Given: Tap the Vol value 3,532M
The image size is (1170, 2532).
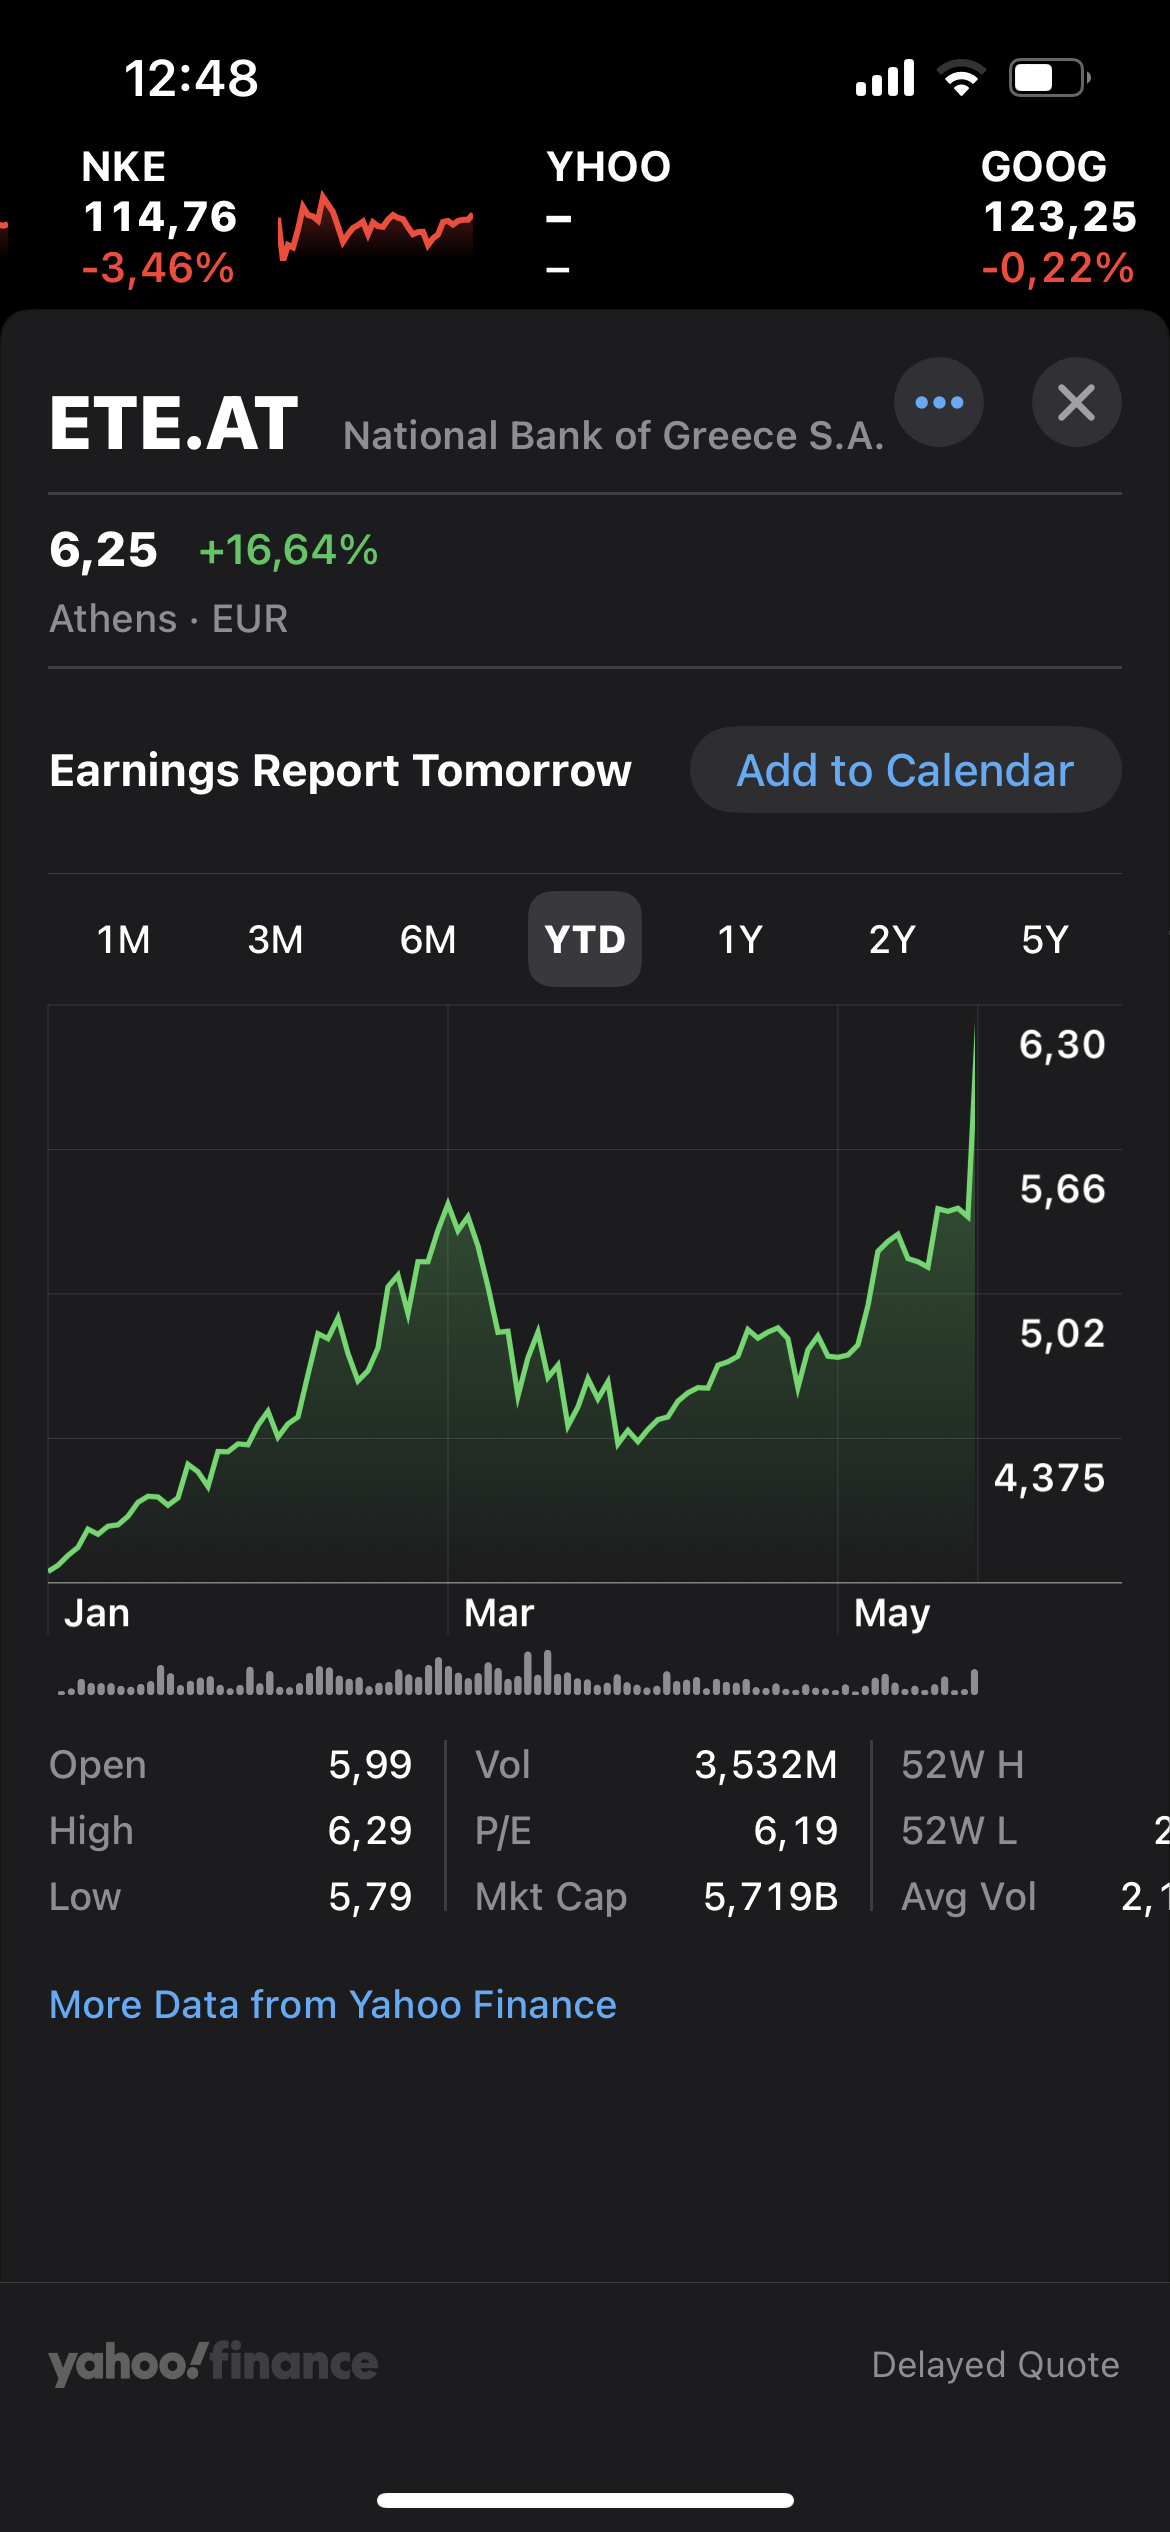Looking at the screenshot, I should (766, 1765).
